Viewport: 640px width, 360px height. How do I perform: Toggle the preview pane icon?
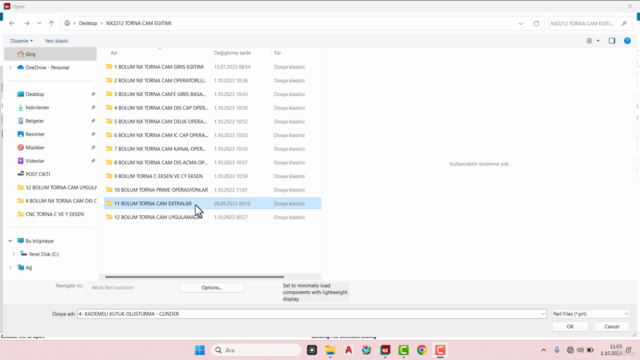(611, 41)
